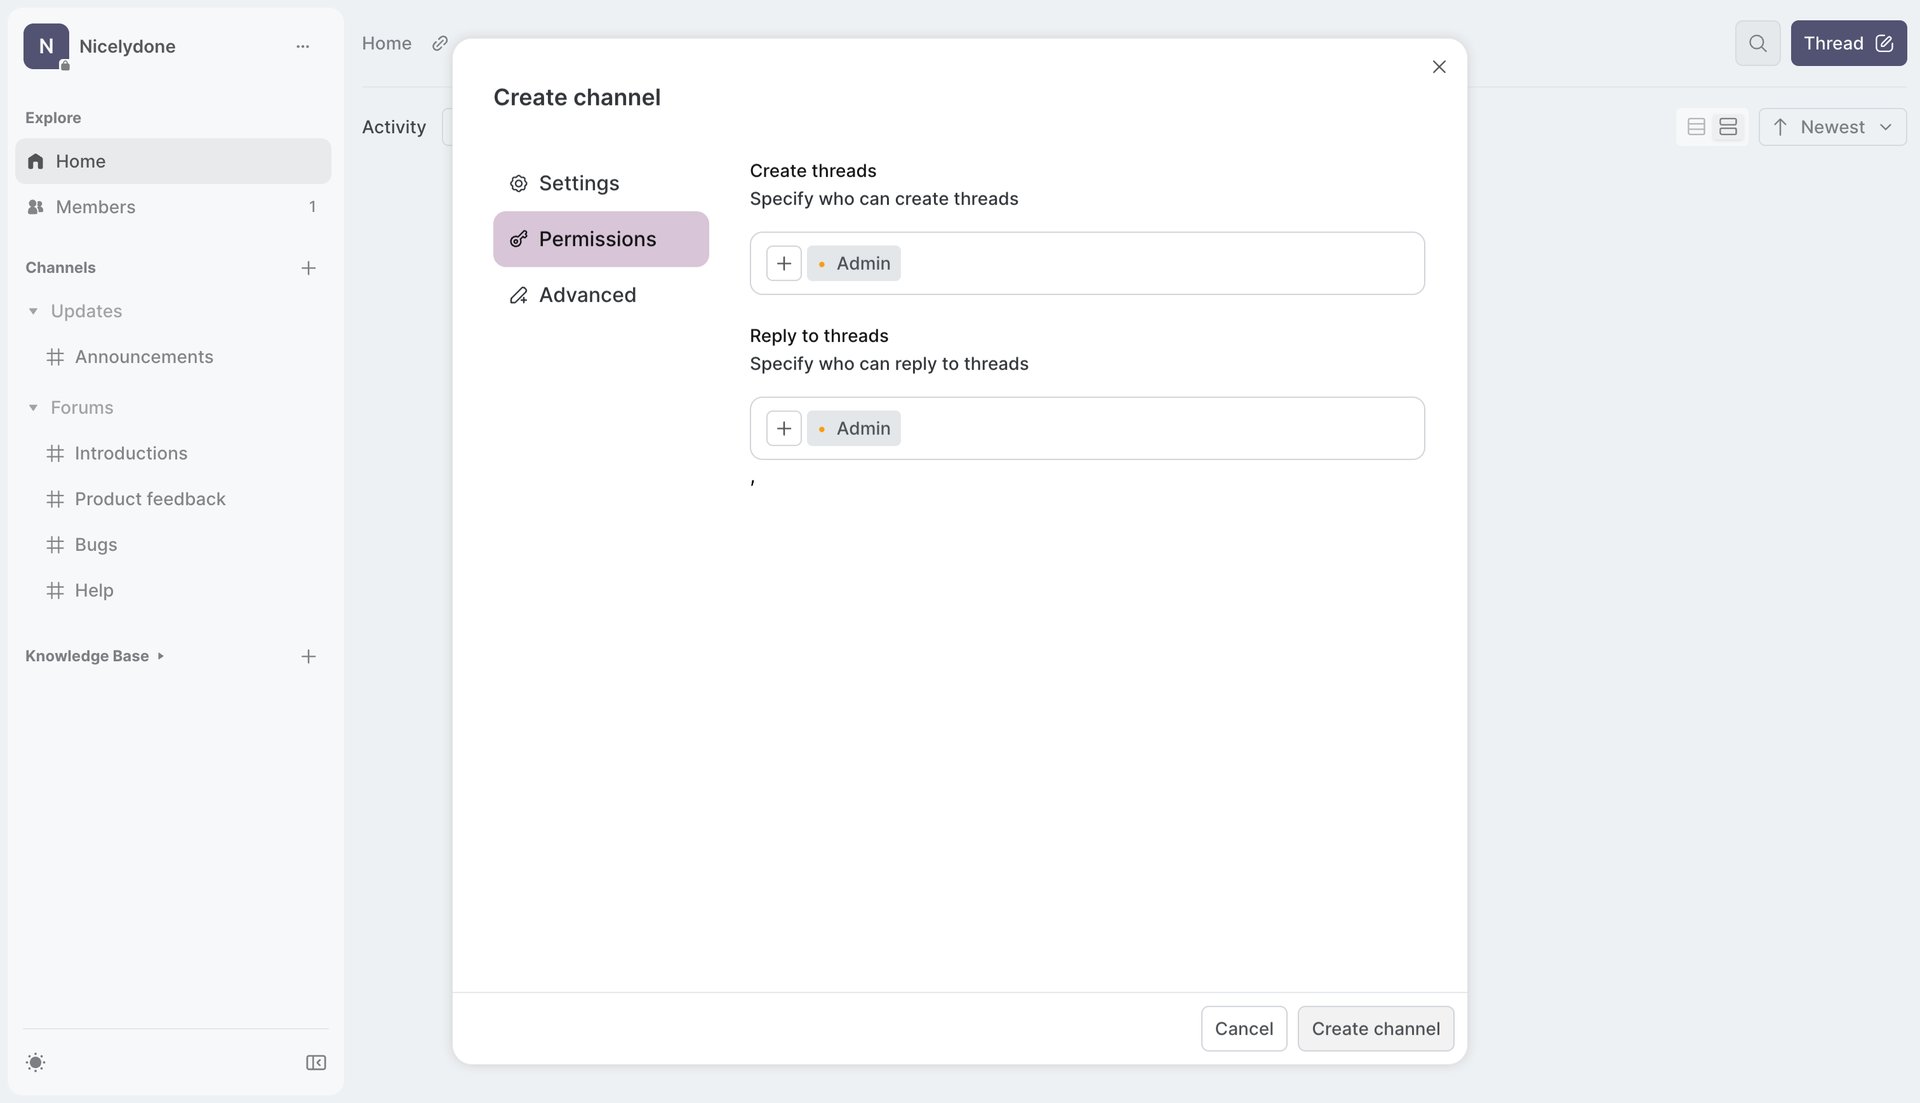Start a new Thread
Viewport: 1920px width, 1103px height.
pos(1848,43)
